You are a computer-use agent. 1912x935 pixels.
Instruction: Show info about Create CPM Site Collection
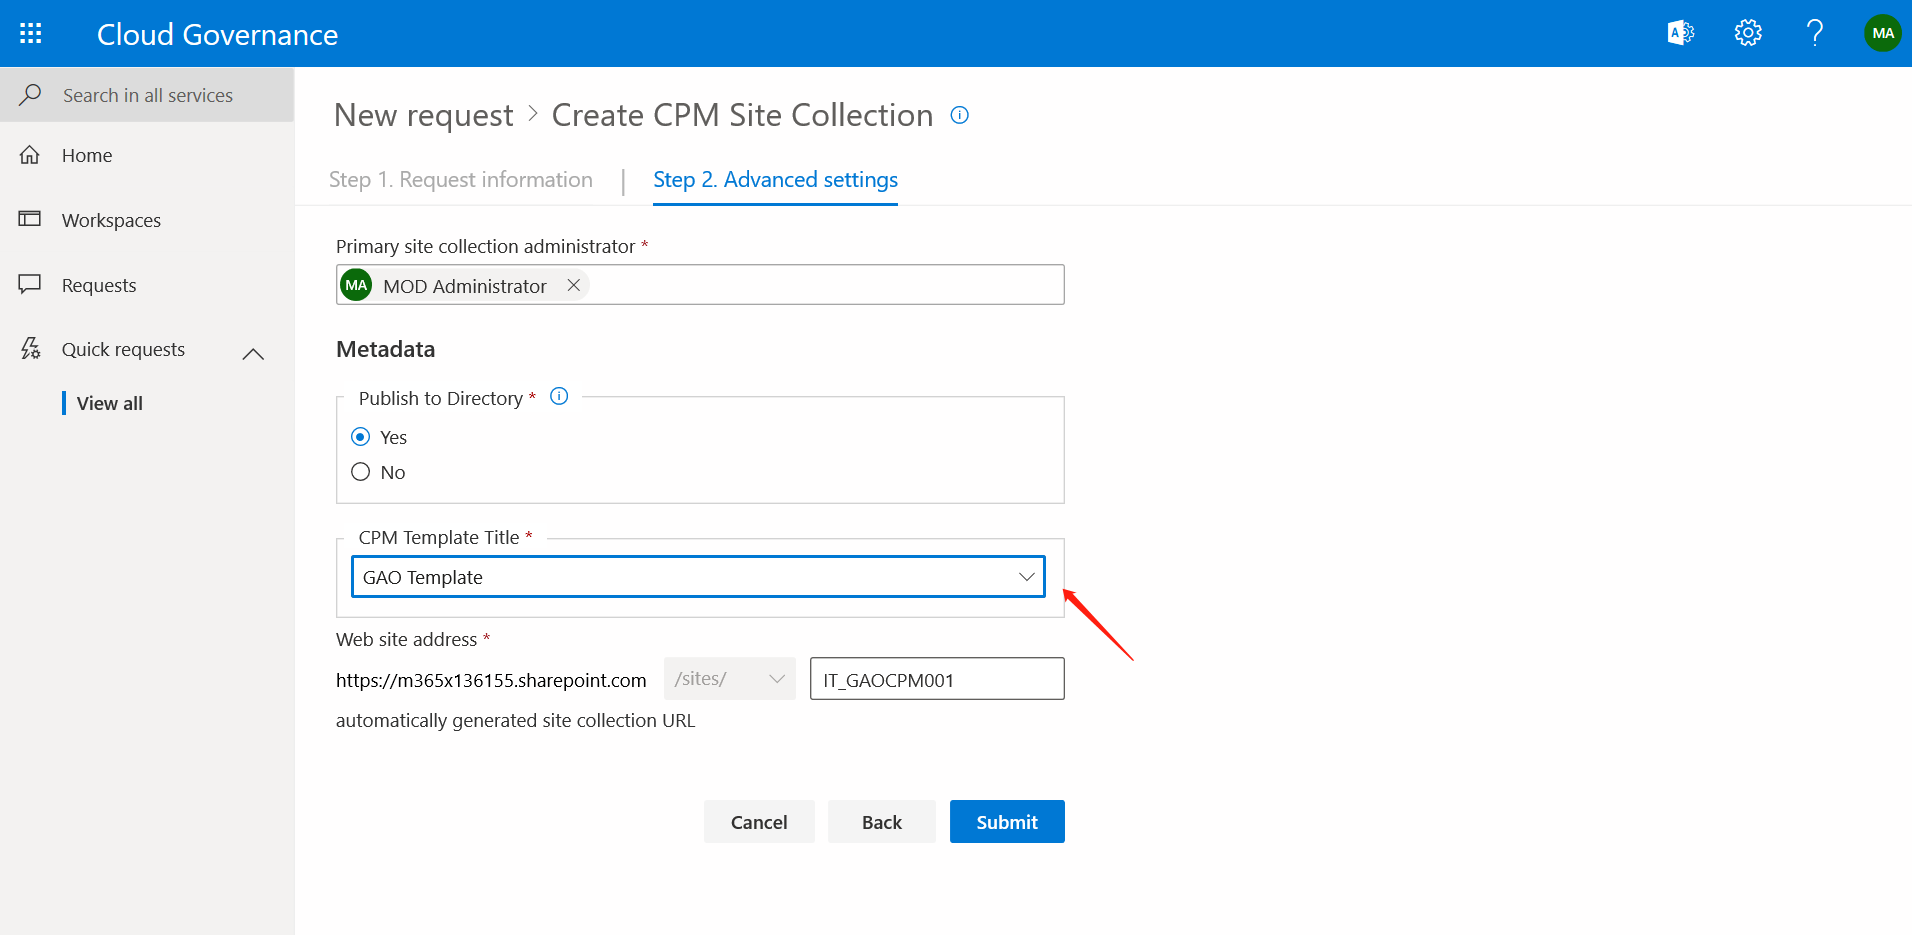[x=959, y=115]
